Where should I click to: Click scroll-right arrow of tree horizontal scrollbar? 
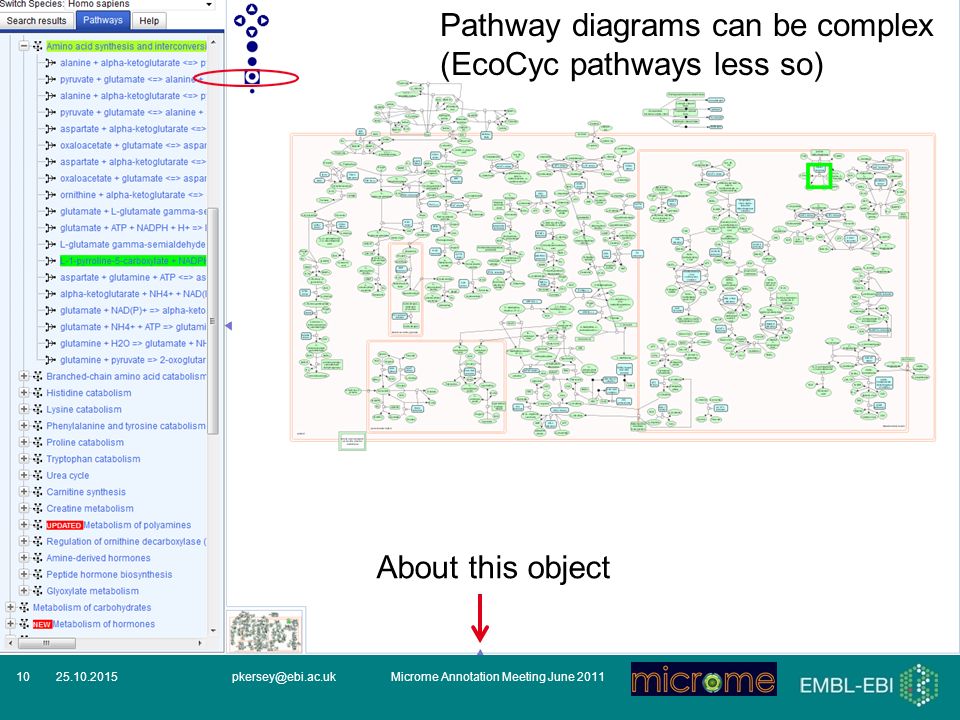click(x=200, y=643)
